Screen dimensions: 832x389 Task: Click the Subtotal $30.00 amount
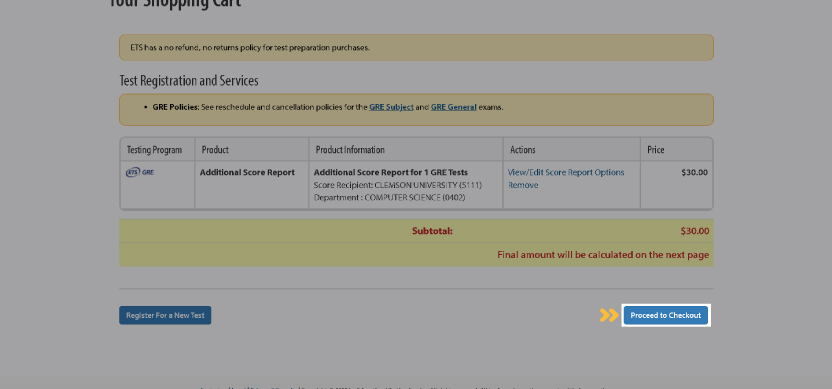(695, 231)
